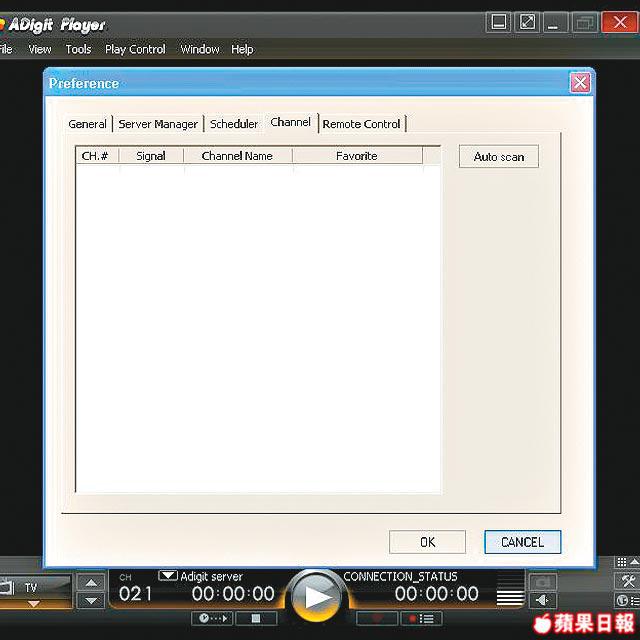Minimize the ADigit Player window
The height and width of the screenshot is (640, 640).
[556, 22]
